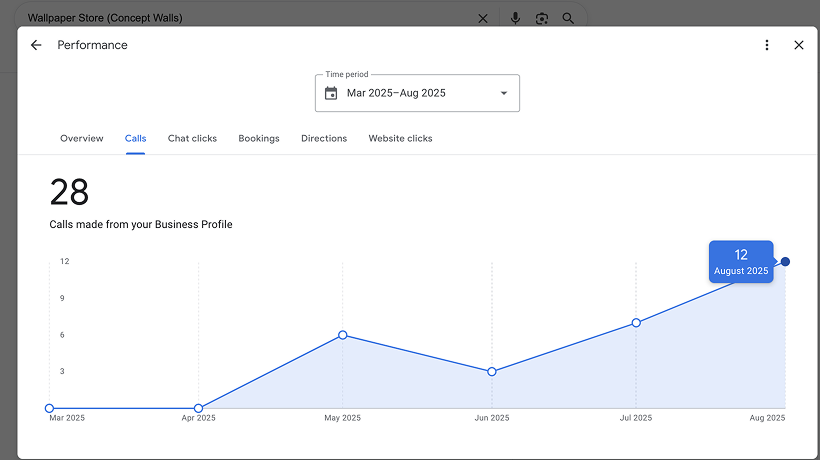Open the three-dot more options menu

pyautogui.click(x=767, y=45)
